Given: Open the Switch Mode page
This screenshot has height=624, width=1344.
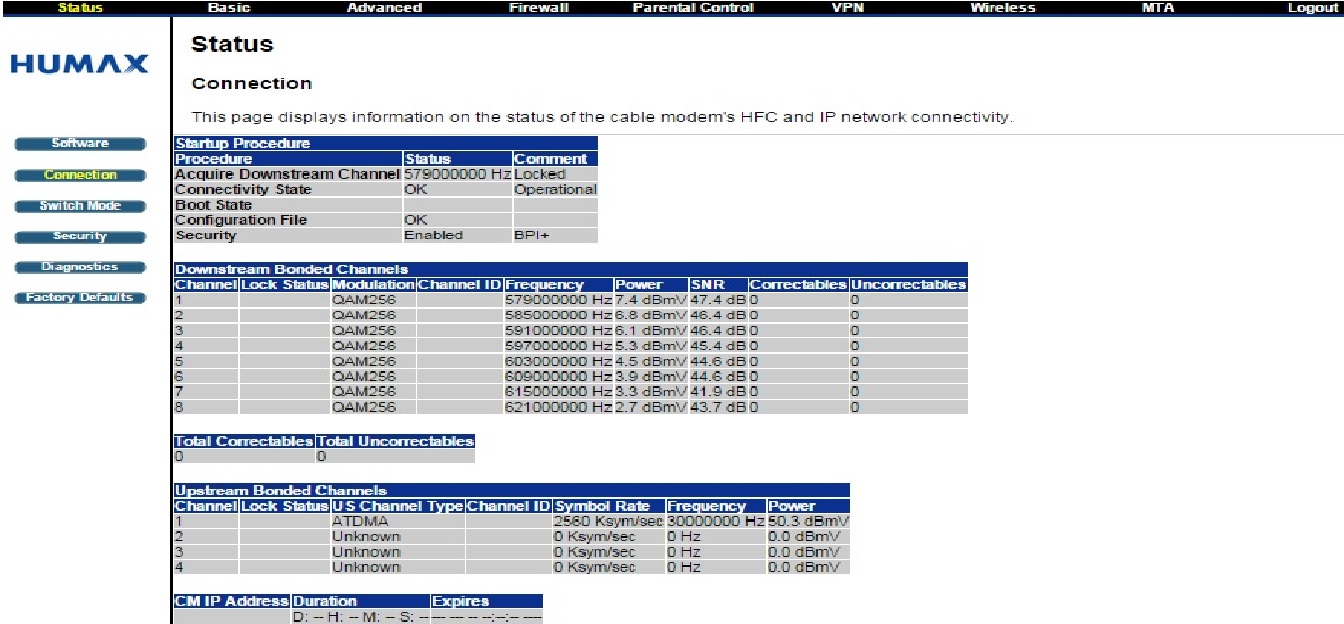Looking at the screenshot, I should (80, 206).
